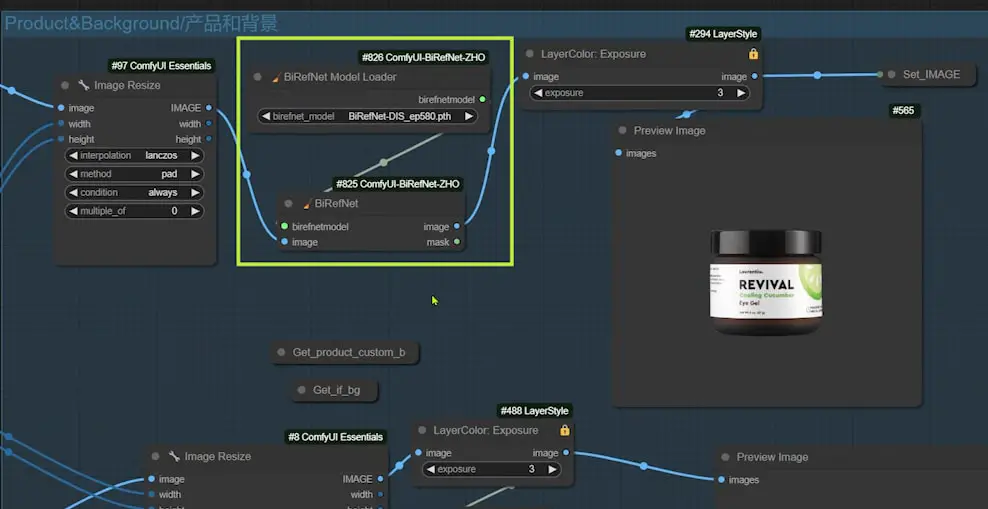
Task: Click the image output port on #294 Exposure
Action: point(754,76)
